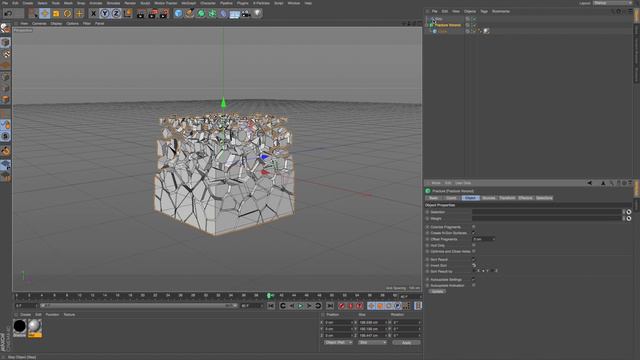
Task: Open the Size mode dropdown
Action: click(372, 342)
